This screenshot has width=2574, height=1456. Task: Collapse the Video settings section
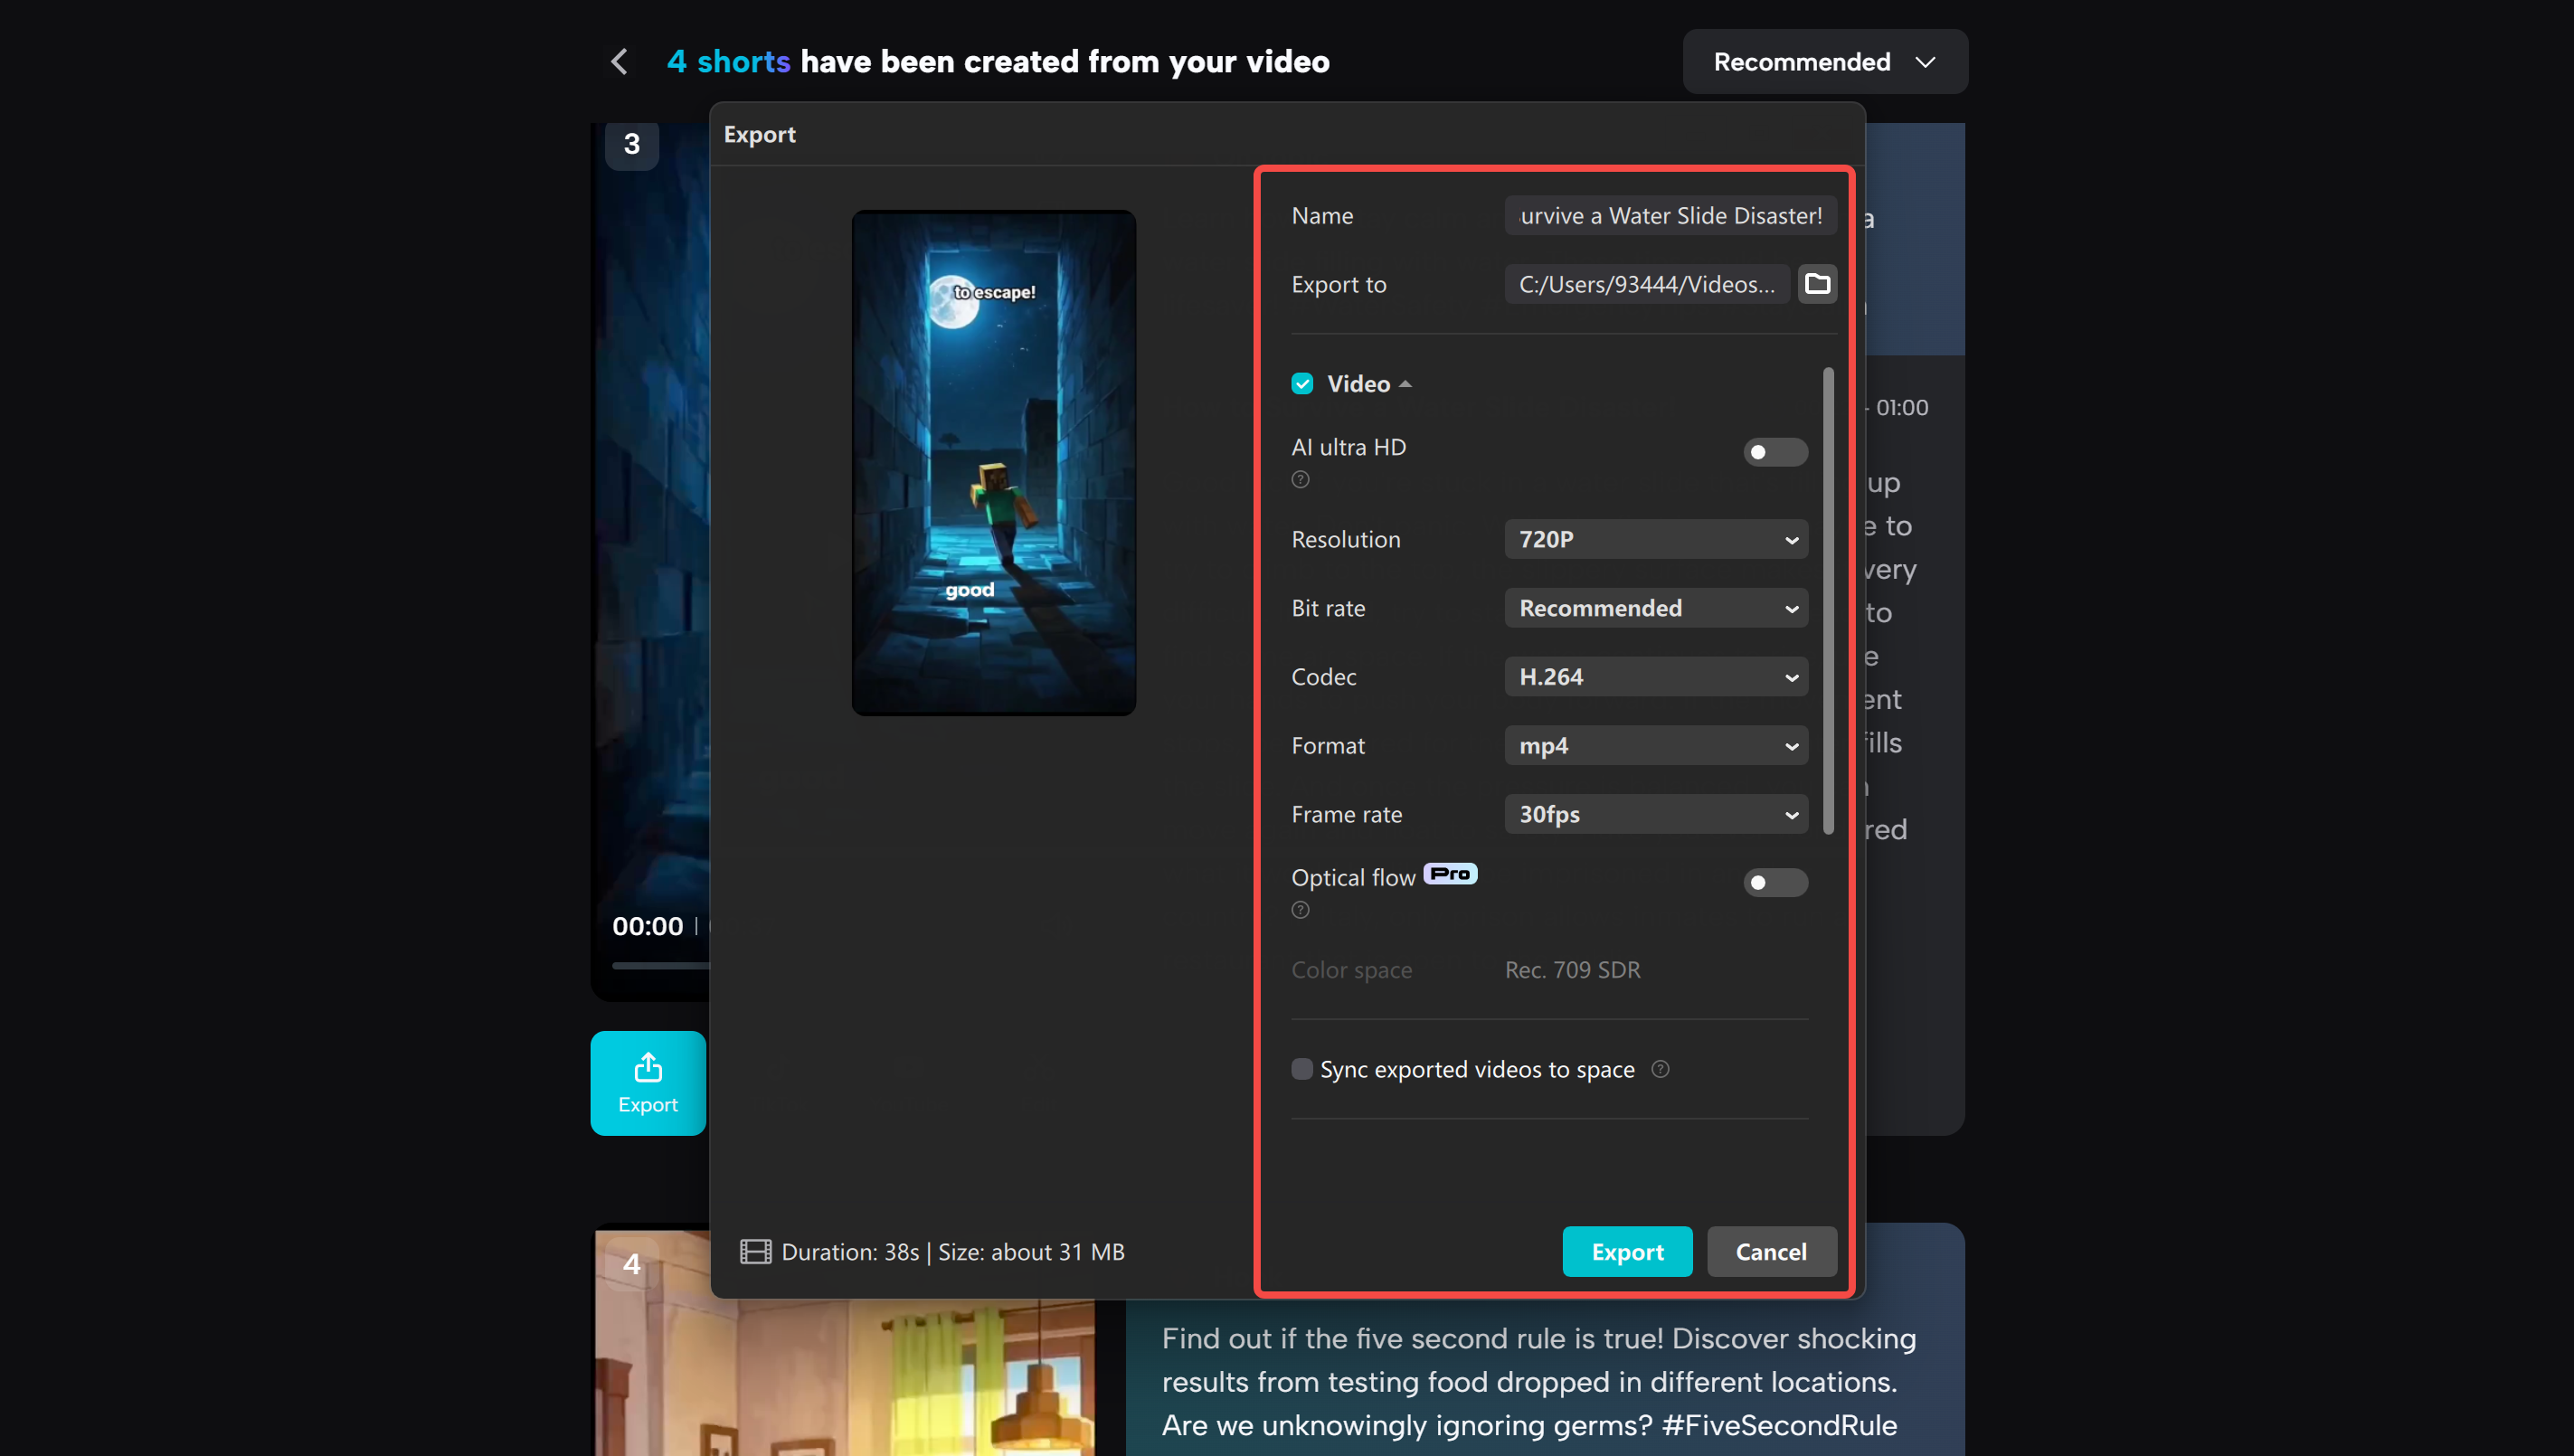(x=1408, y=383)
